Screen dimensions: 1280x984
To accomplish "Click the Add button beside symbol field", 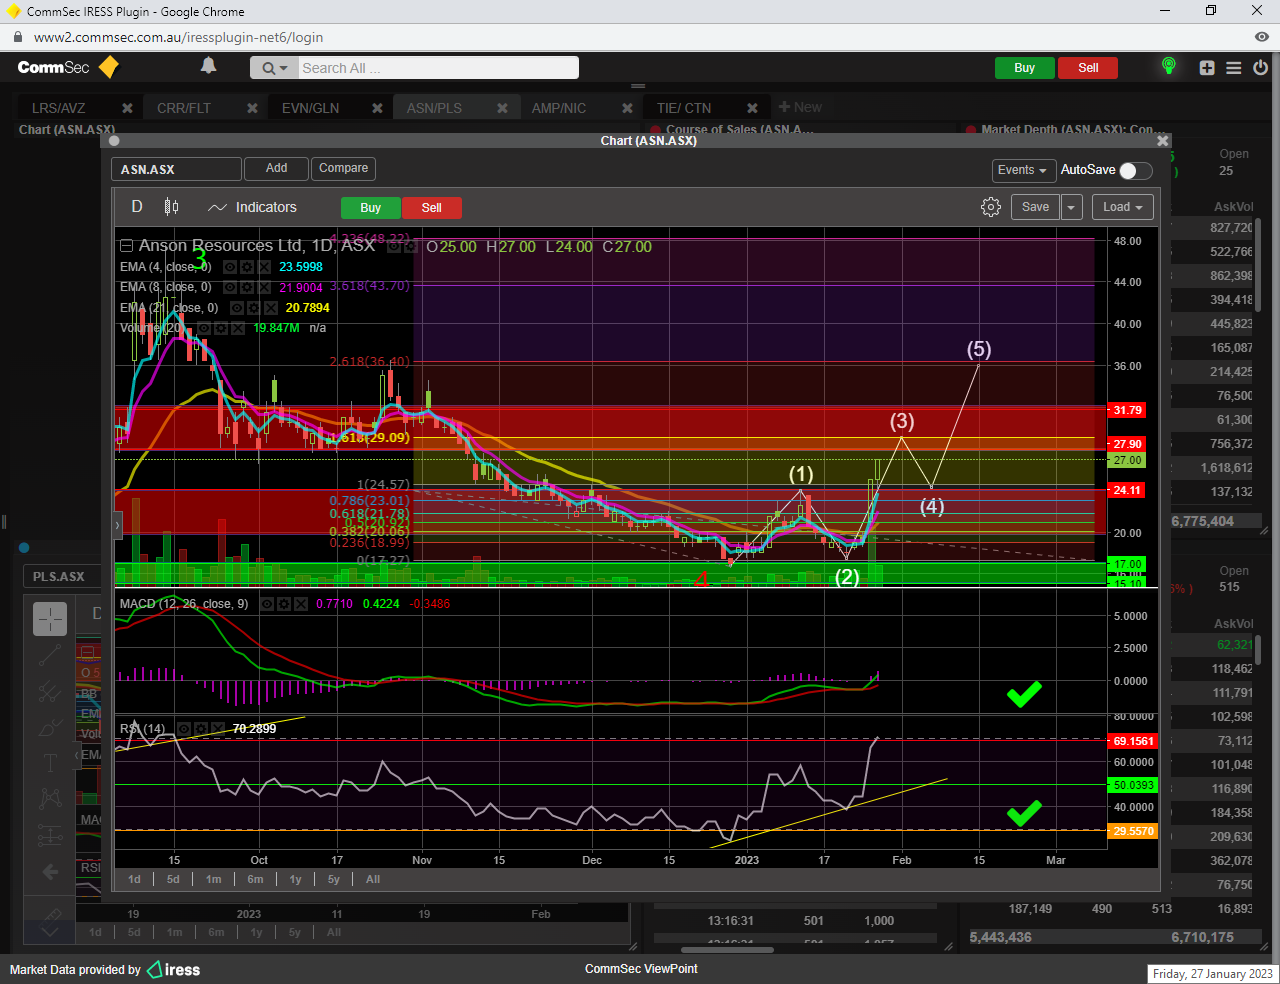I will pyautogui.click(x=276, y=169).
